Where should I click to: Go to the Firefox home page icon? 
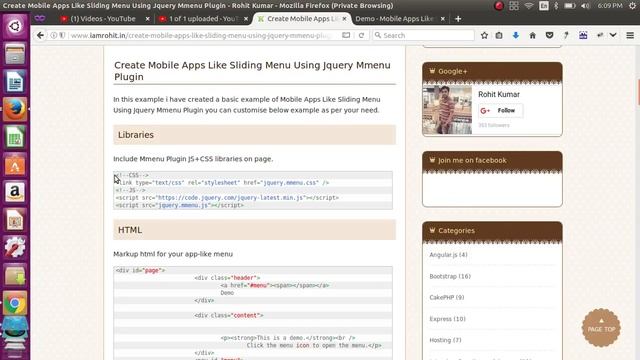533,36
